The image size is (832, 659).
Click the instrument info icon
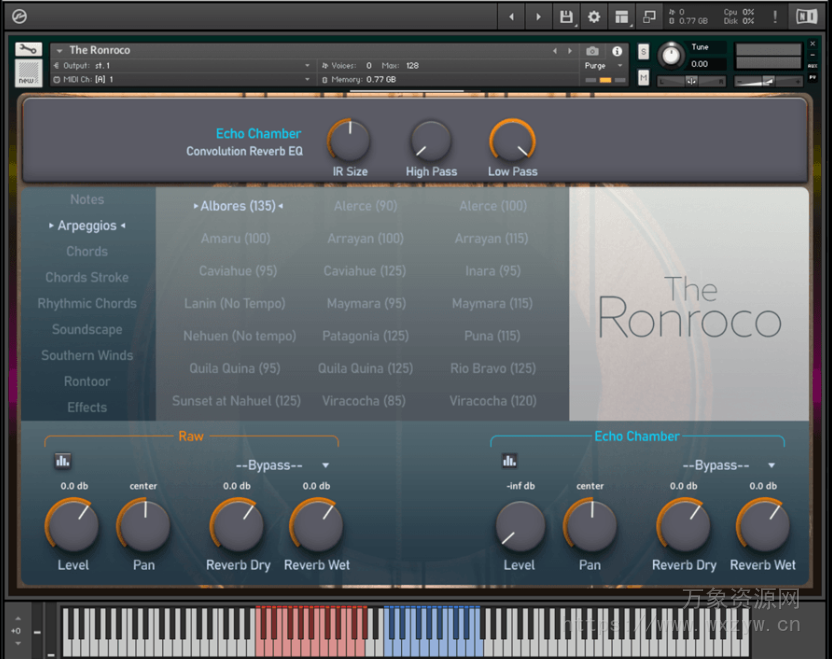point(617,51)
